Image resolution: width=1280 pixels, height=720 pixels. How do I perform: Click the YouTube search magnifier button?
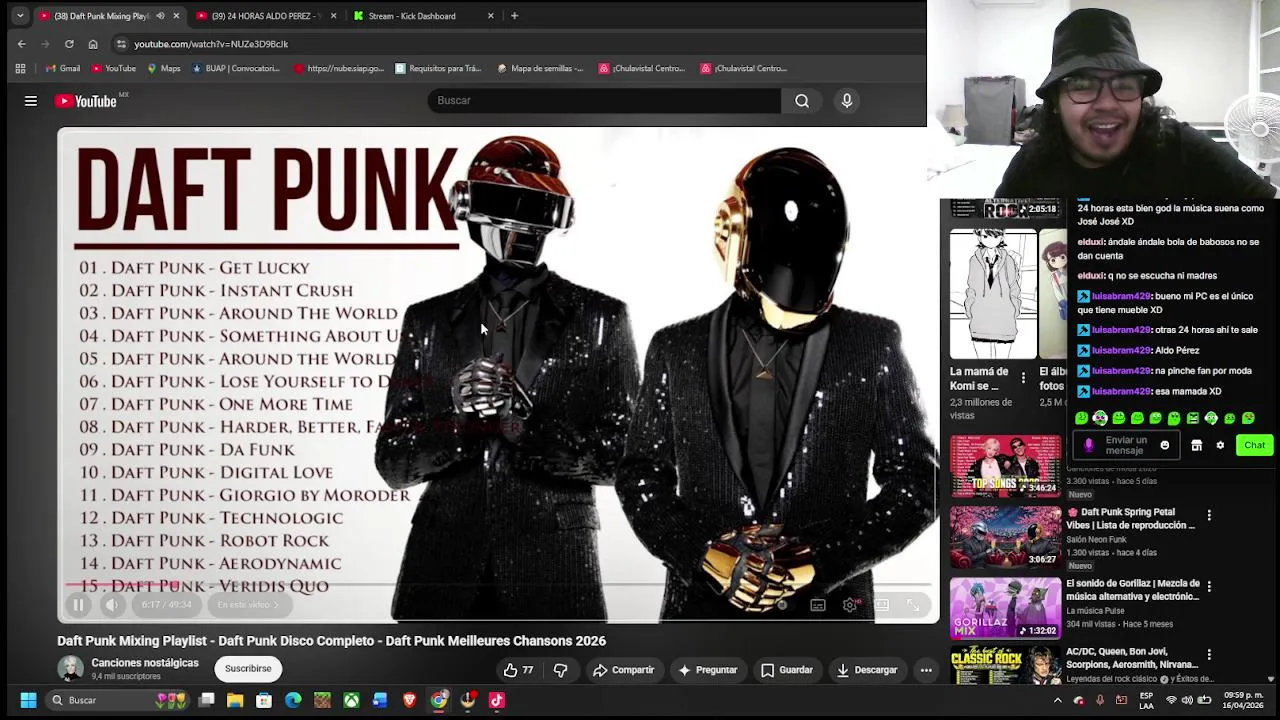(802, 101)
